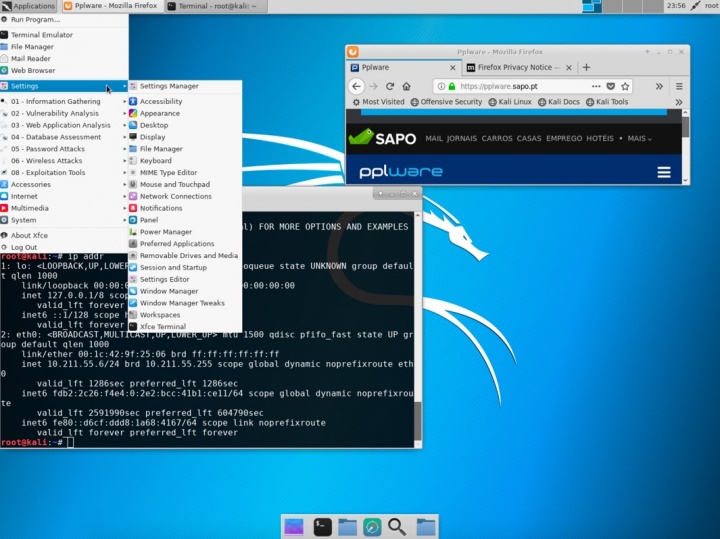
Task: Open the magnifier search icon in dock
Action: click(397, 526)
